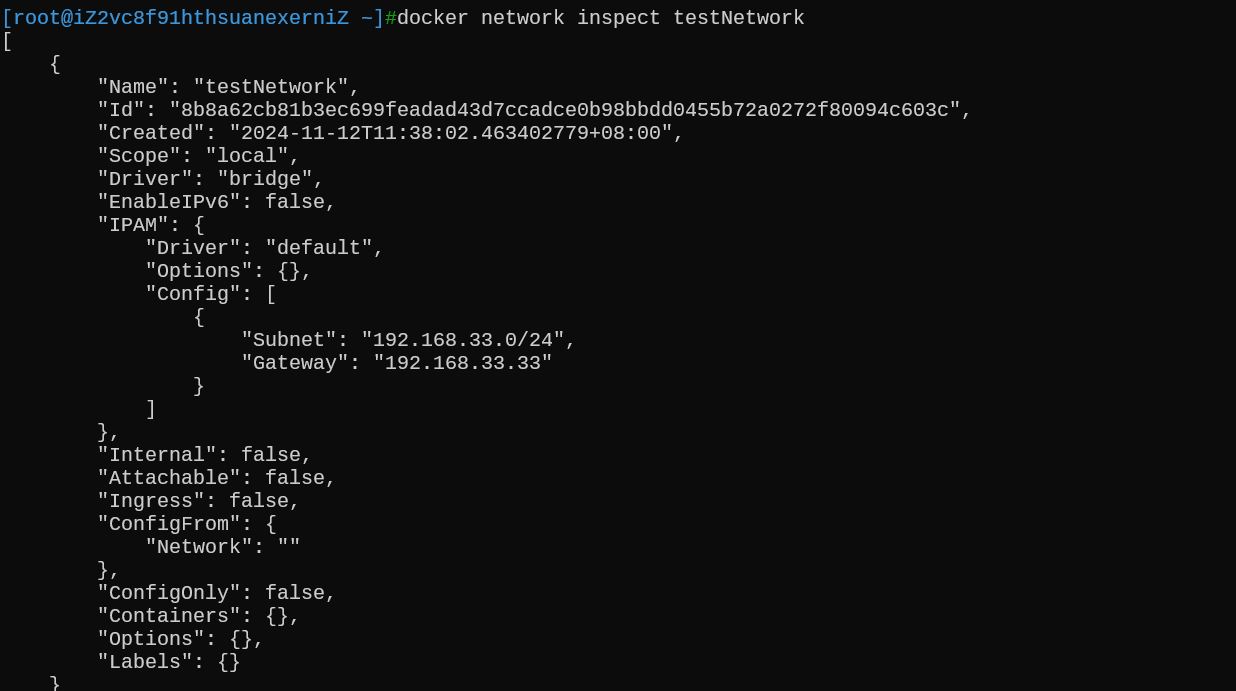Screen dimensions: 1236x691
Task: Click the "Attachable": false line
Action: [x=216, y=478]
